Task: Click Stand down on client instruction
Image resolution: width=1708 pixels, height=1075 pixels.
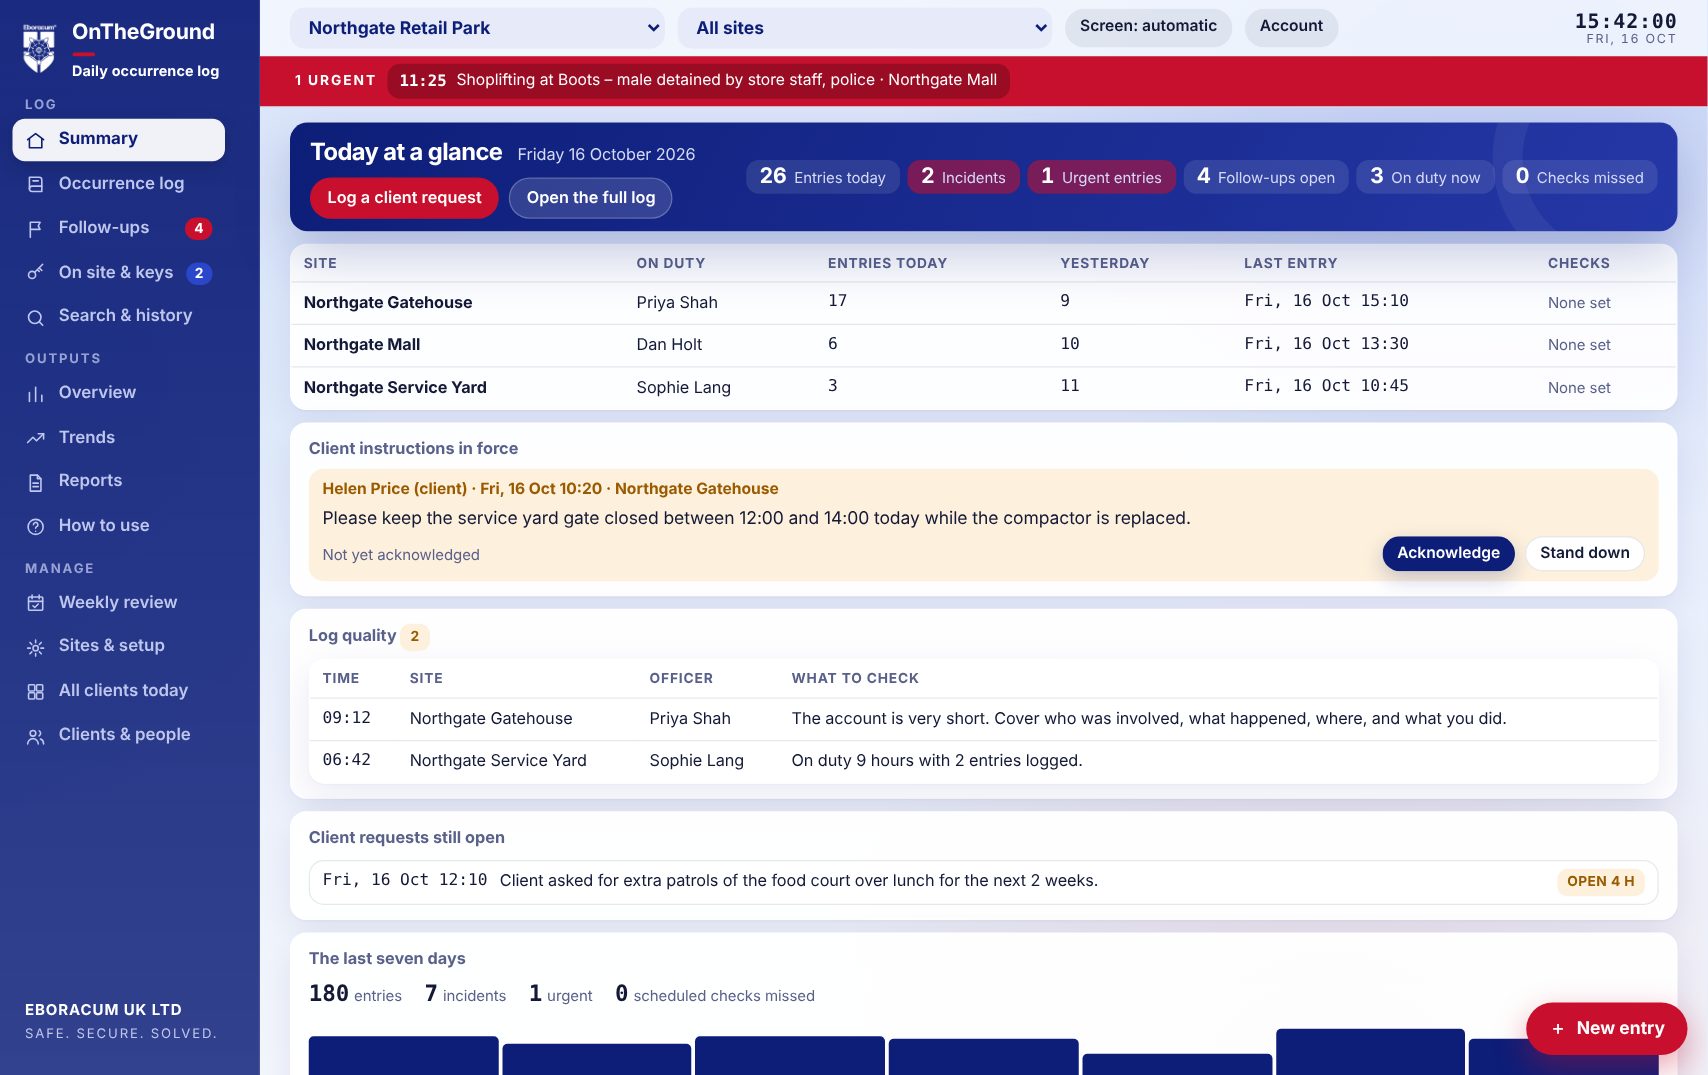Action: coord(1584,553)
